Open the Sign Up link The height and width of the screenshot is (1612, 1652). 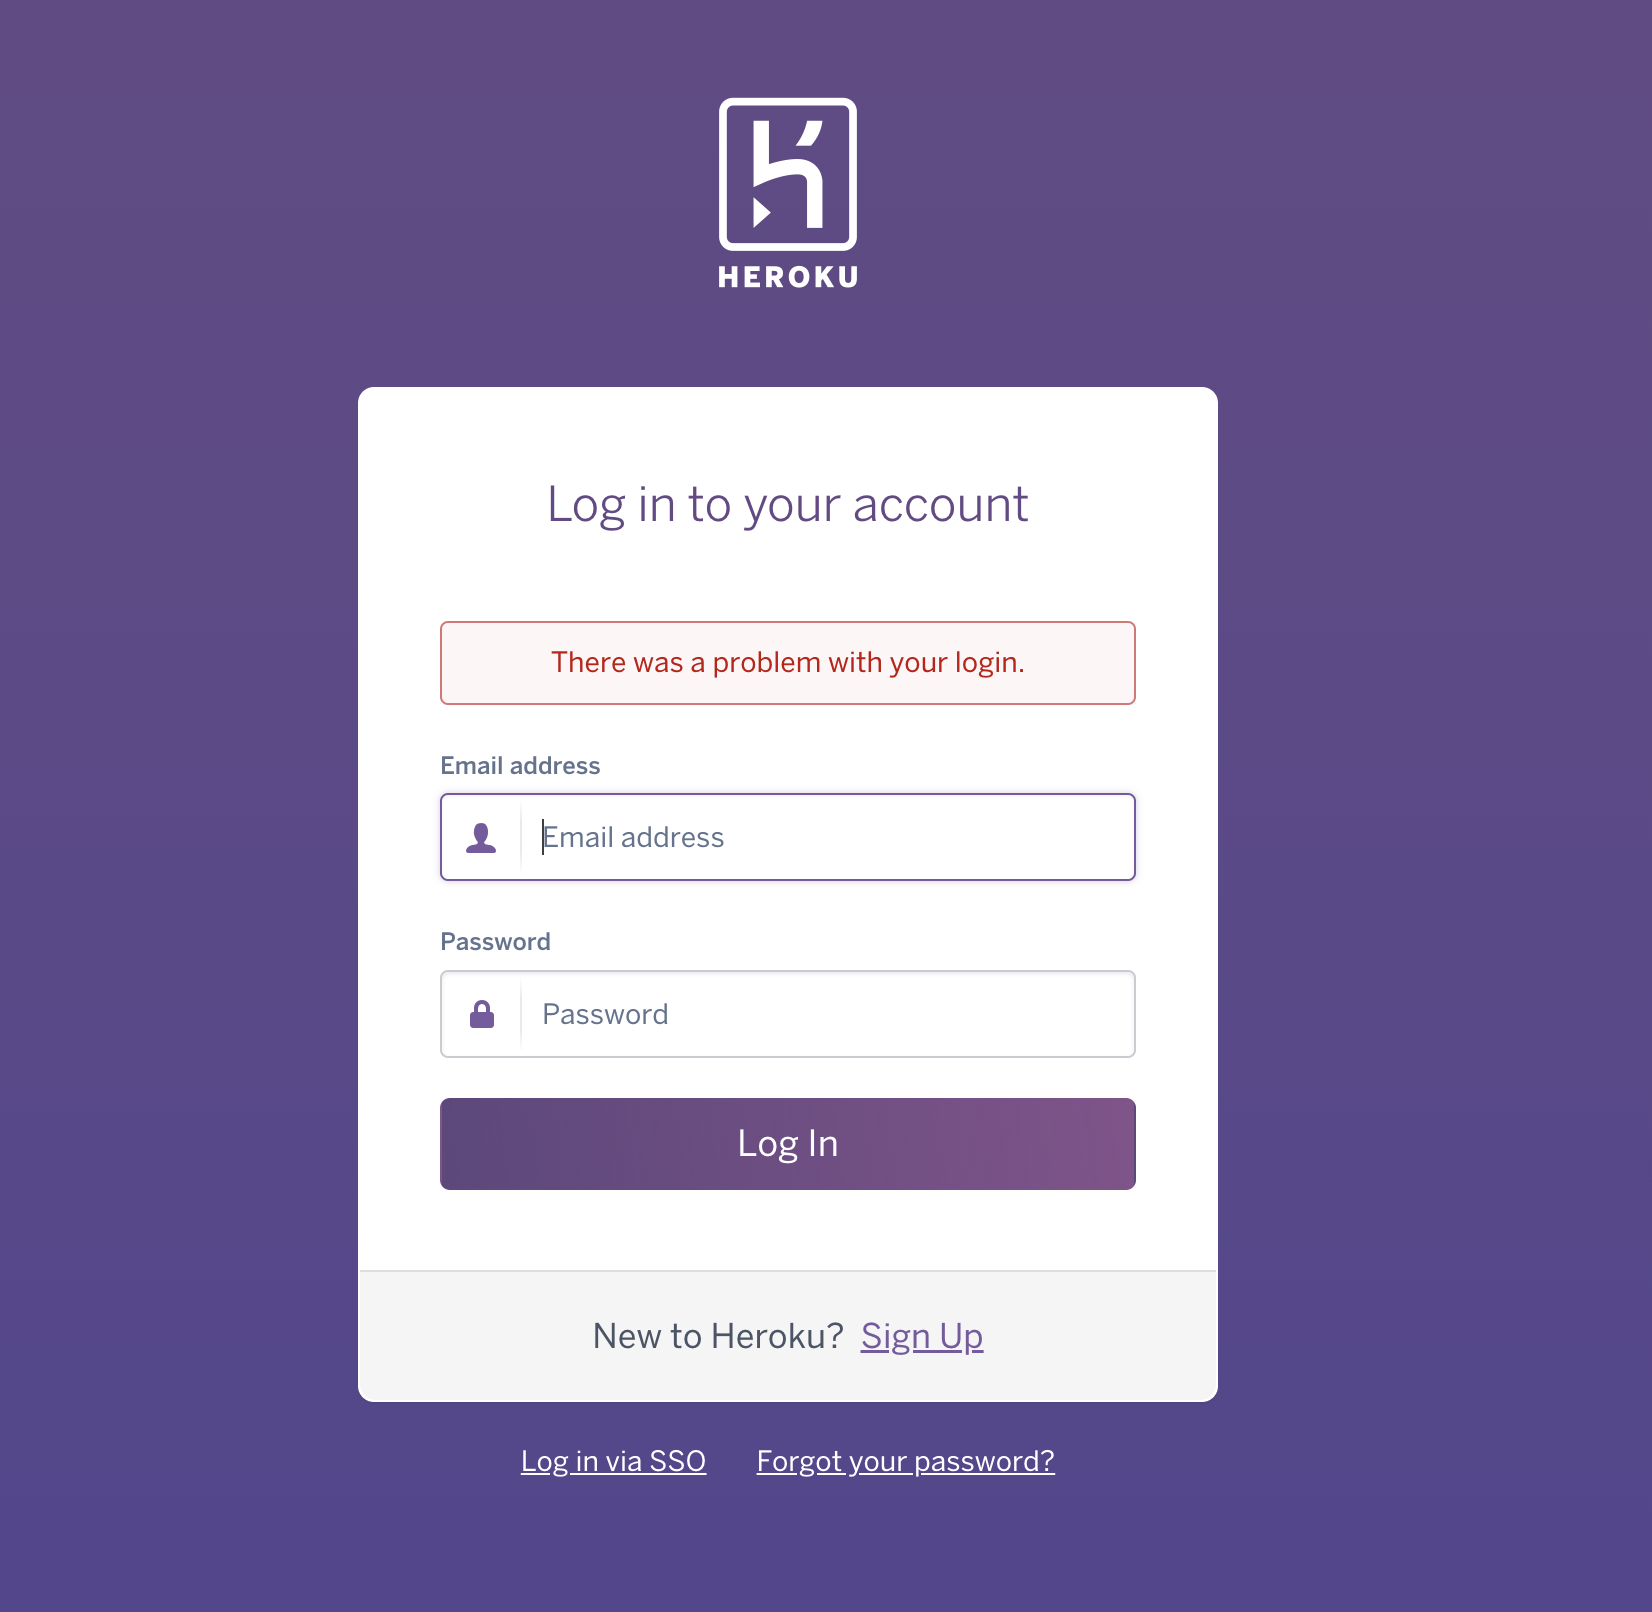[x=922, y=1336]
